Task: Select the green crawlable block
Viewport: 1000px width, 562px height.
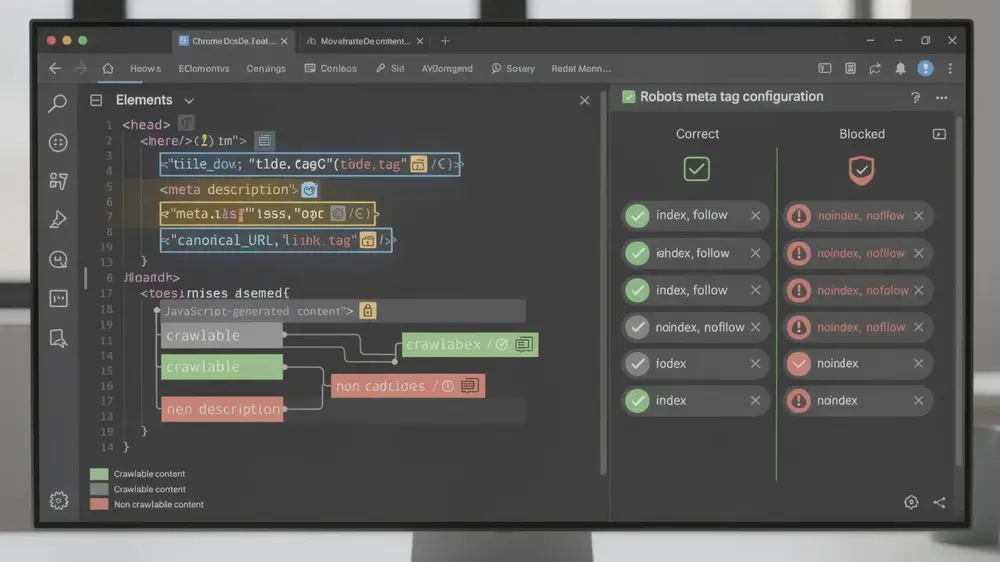Action: [x=221, y=367]
